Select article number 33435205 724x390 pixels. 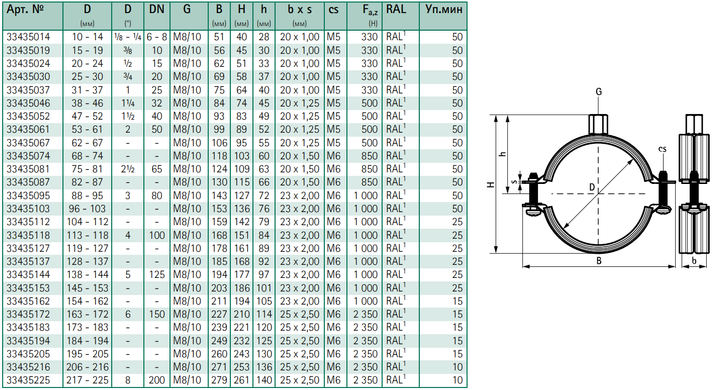[x=28, y=354]
